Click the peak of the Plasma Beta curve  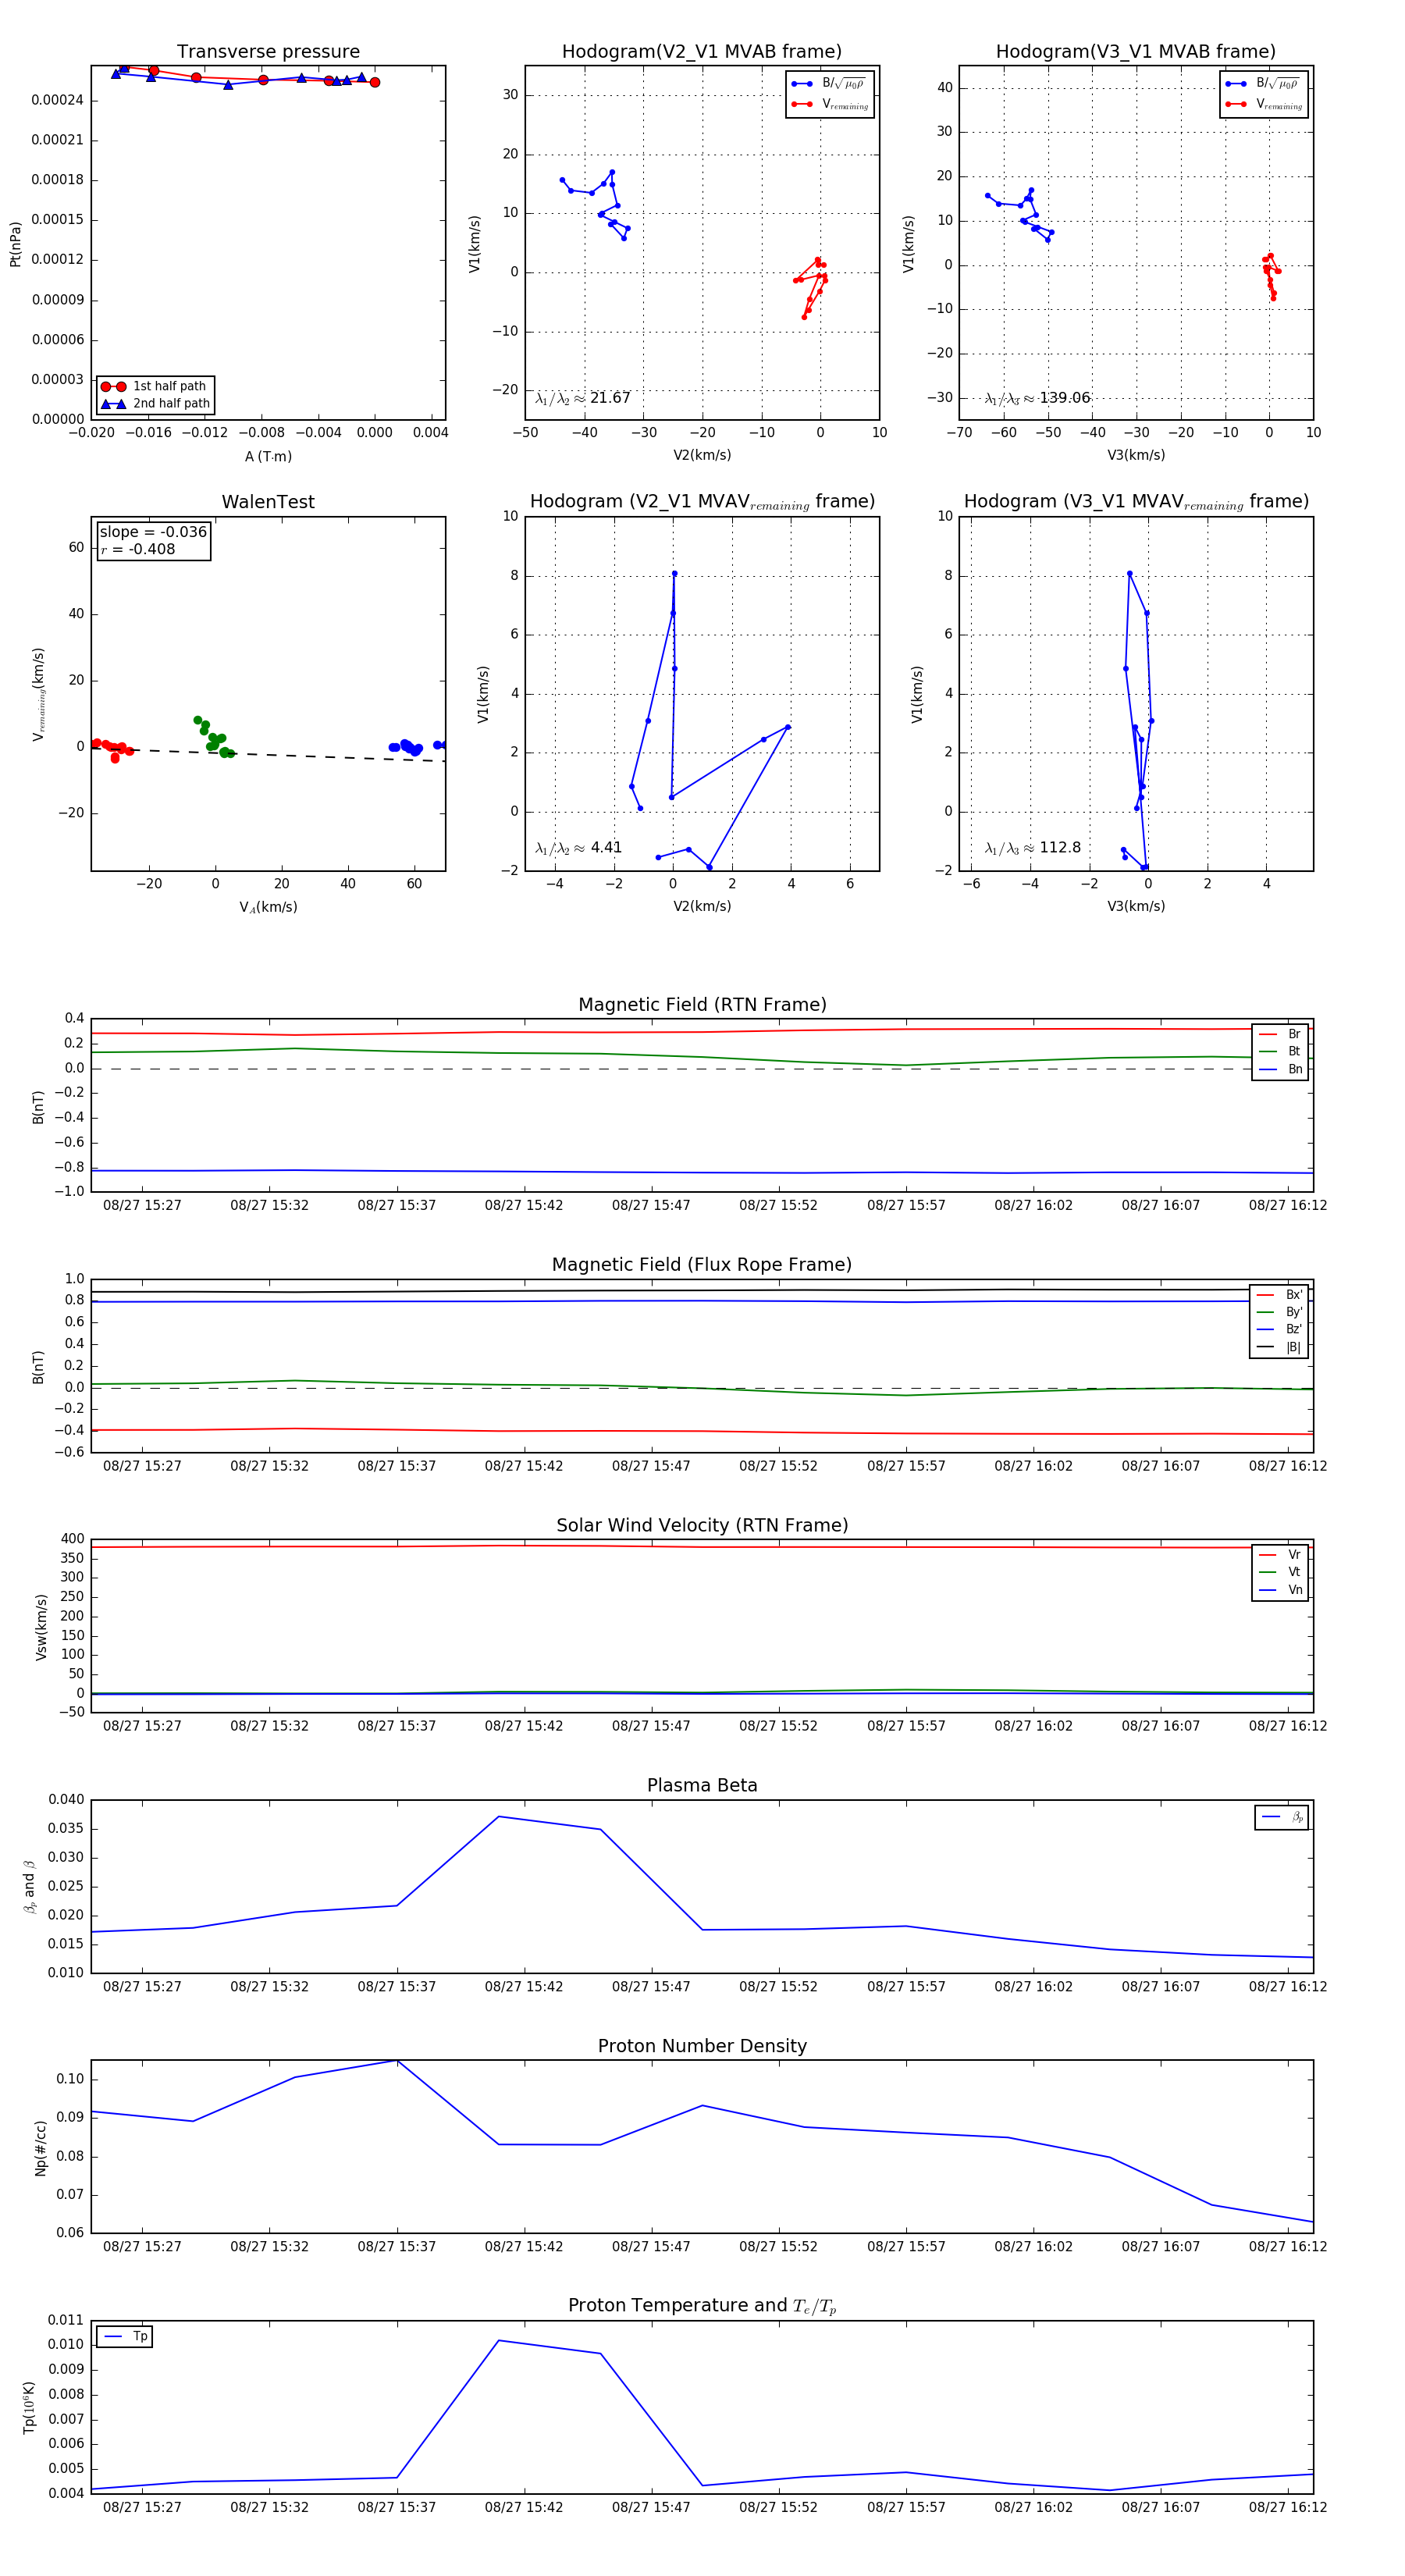498,1817
